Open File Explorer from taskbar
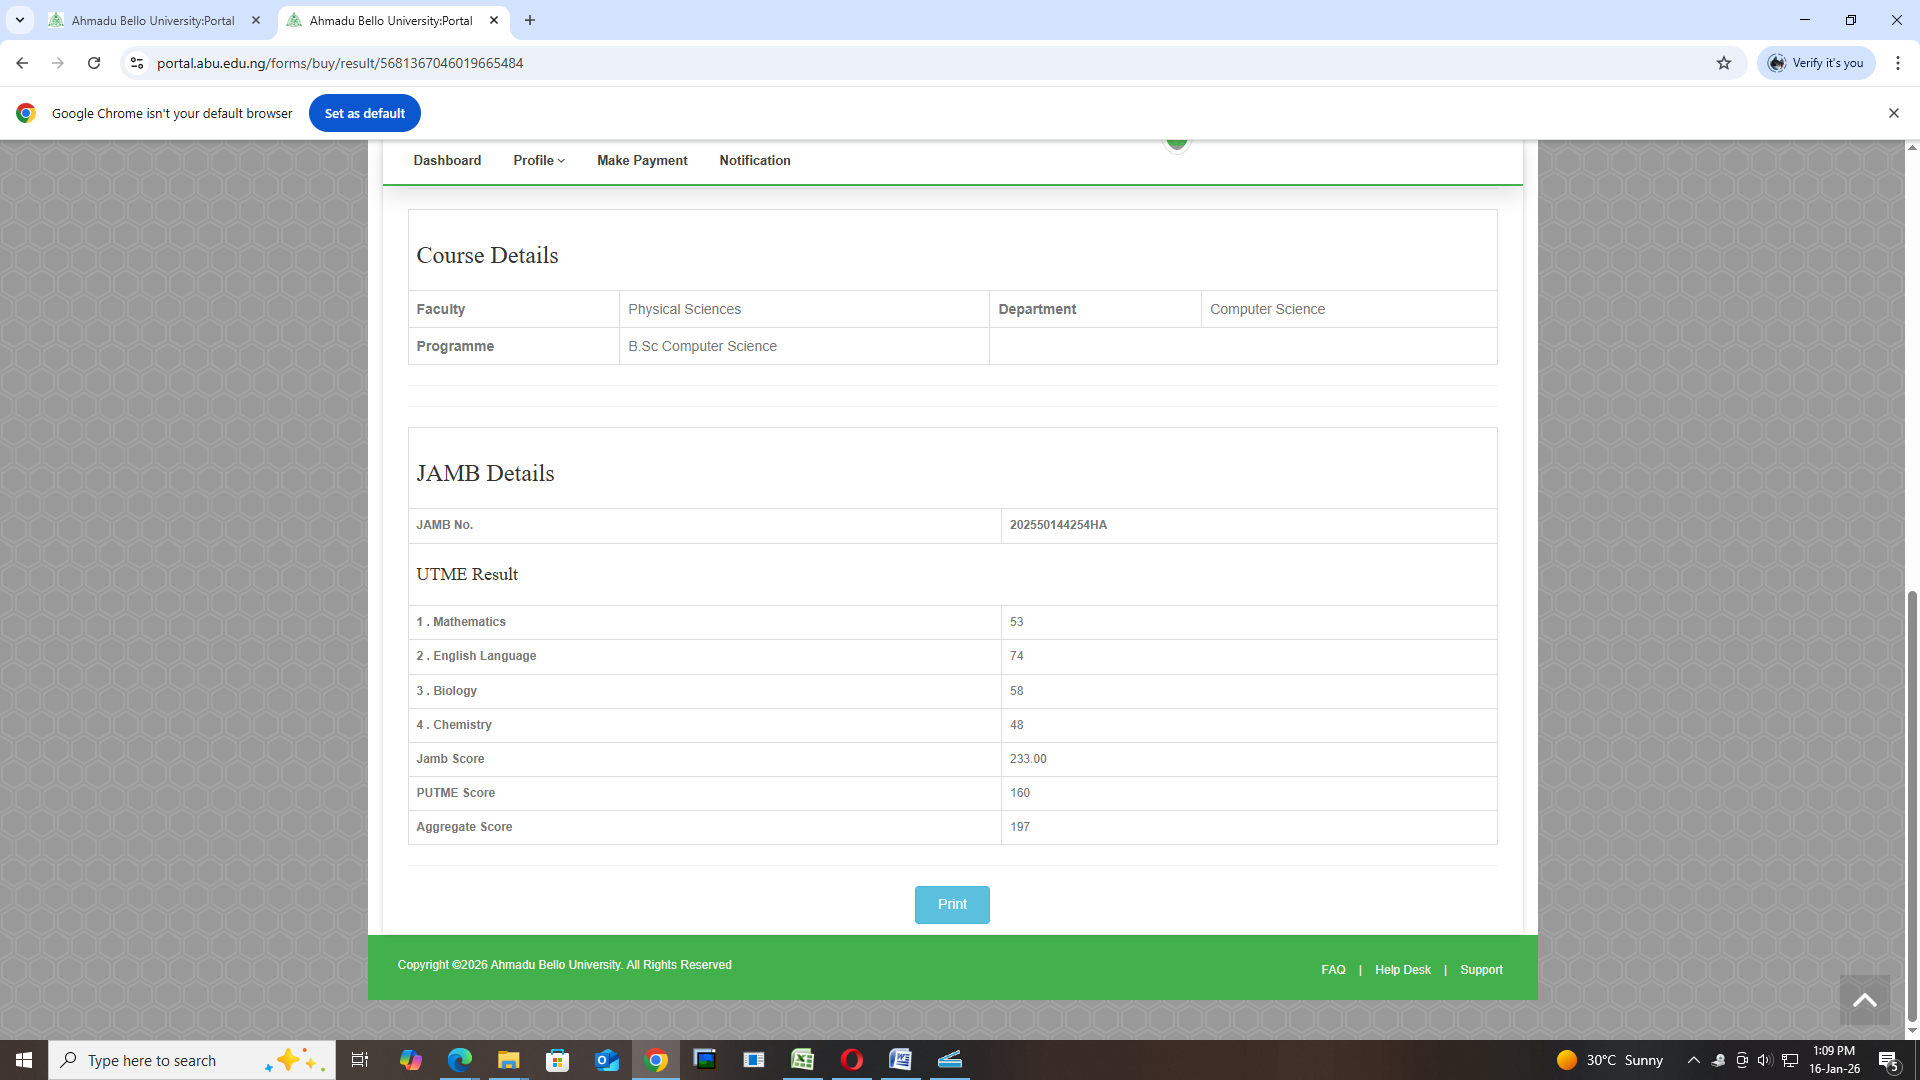 508,1060
